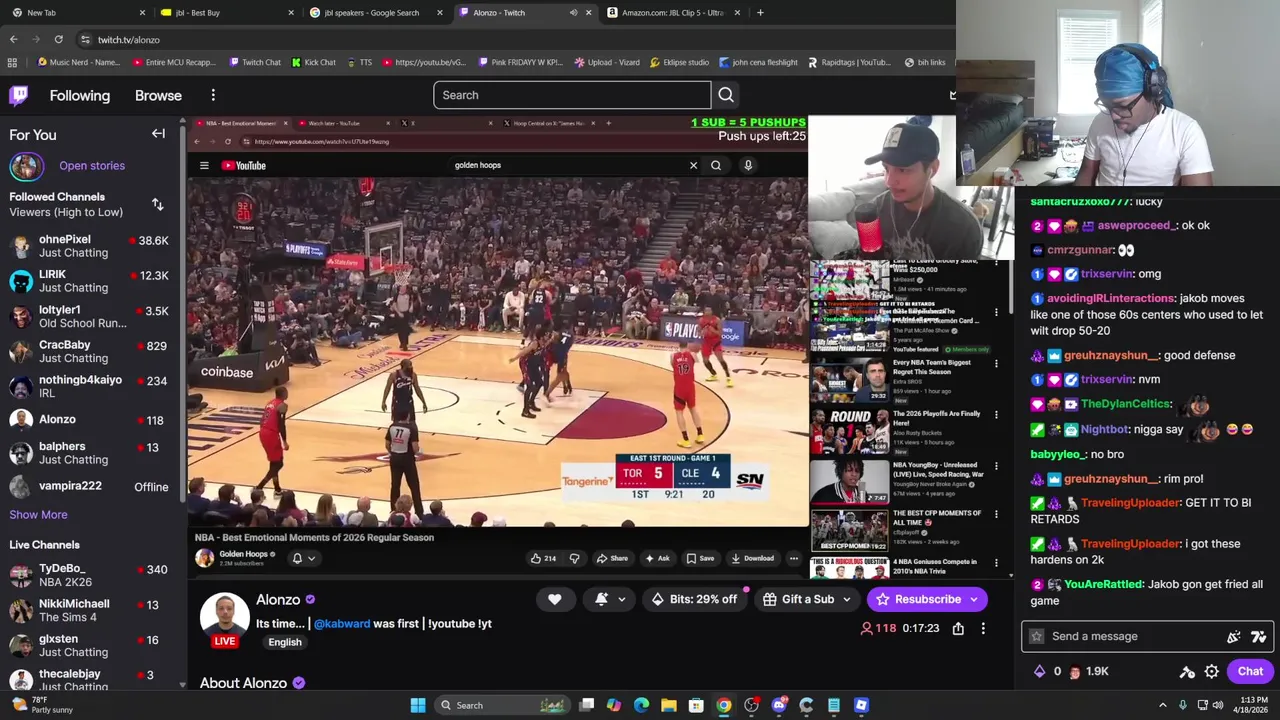
Task: Go back in browser history
Action: (x=13, y=39)
